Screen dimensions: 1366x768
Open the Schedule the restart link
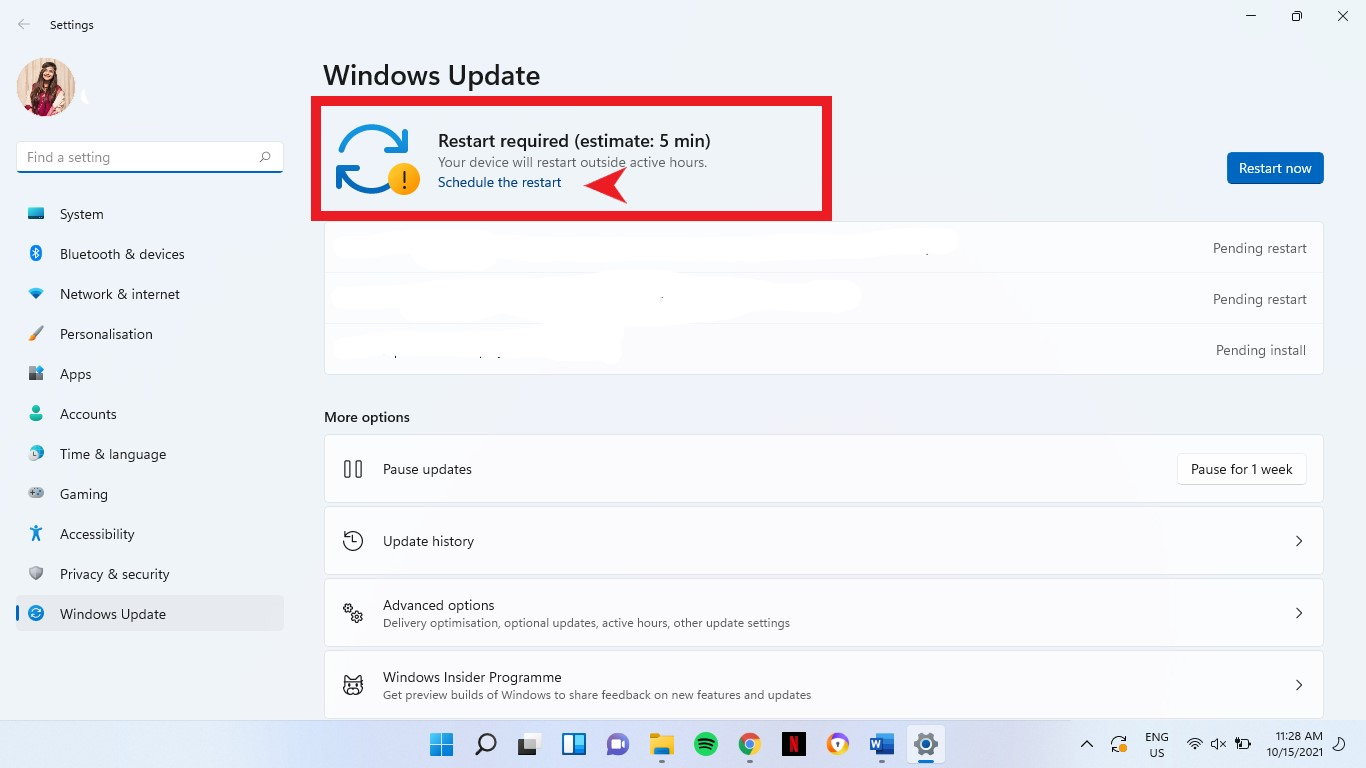(499, 183)
